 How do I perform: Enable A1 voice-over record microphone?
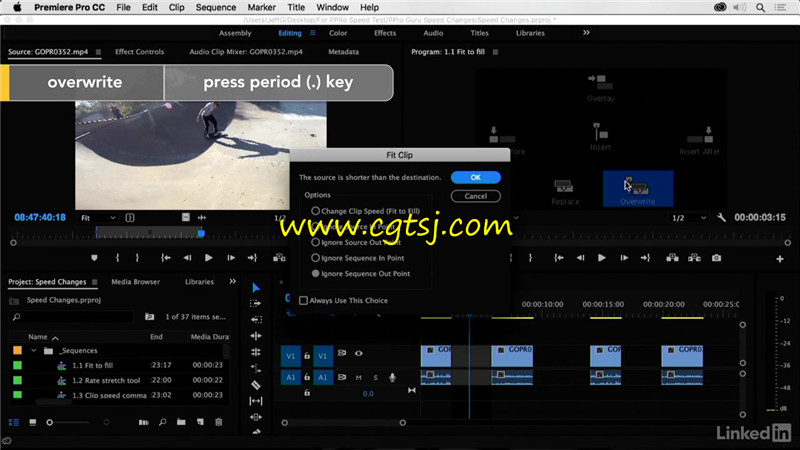[392, 378]
